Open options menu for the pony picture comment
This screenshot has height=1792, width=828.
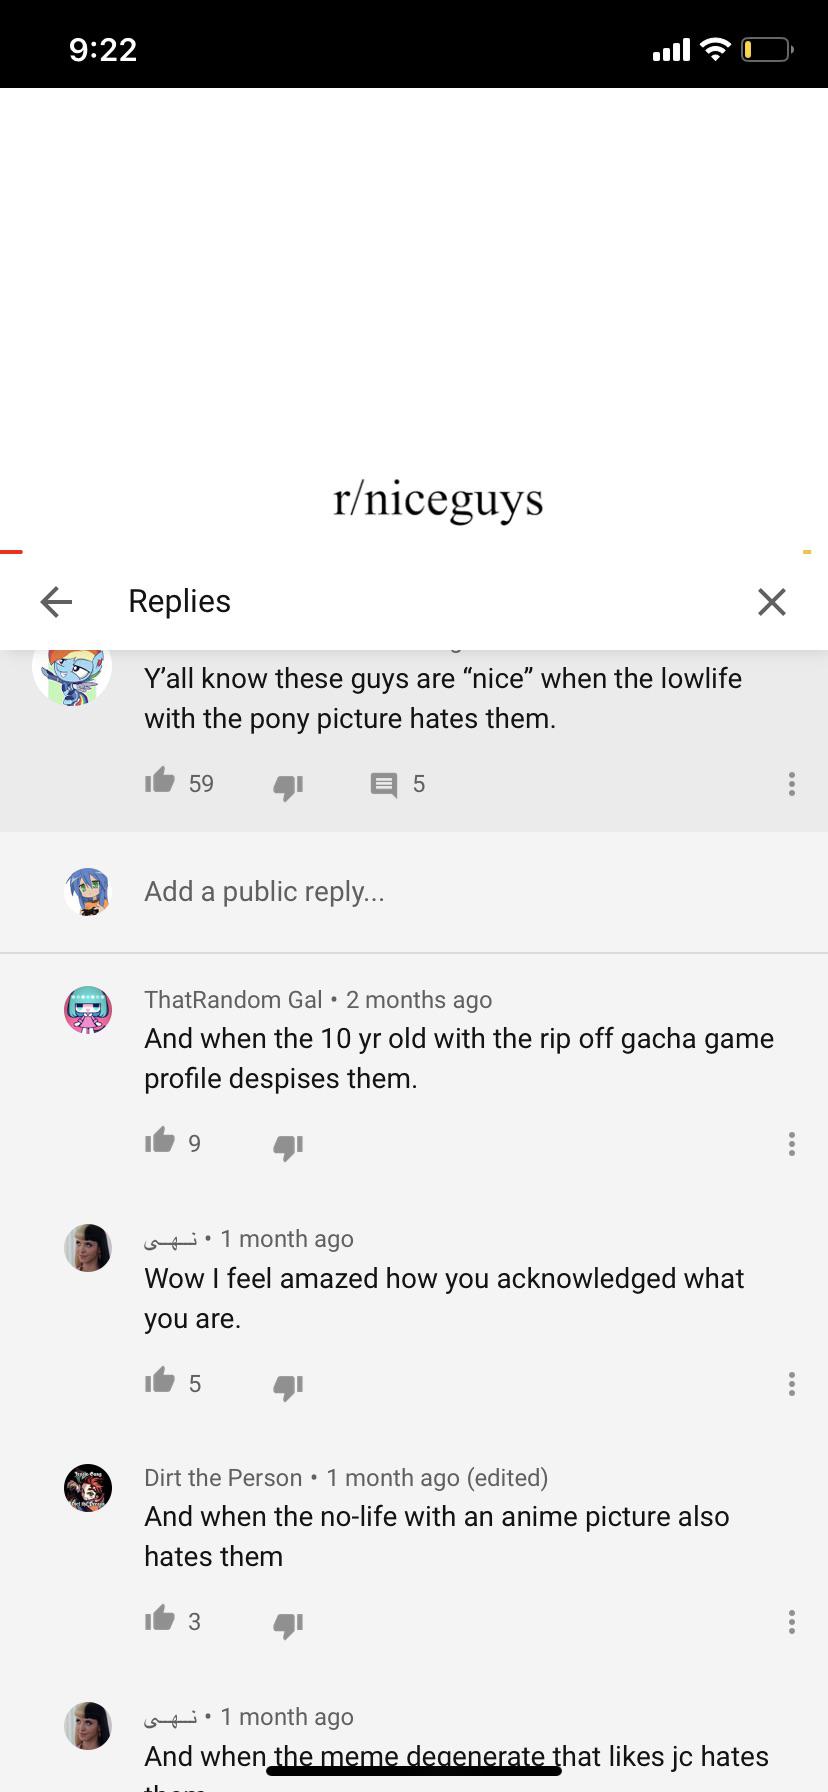pos(791,784)
